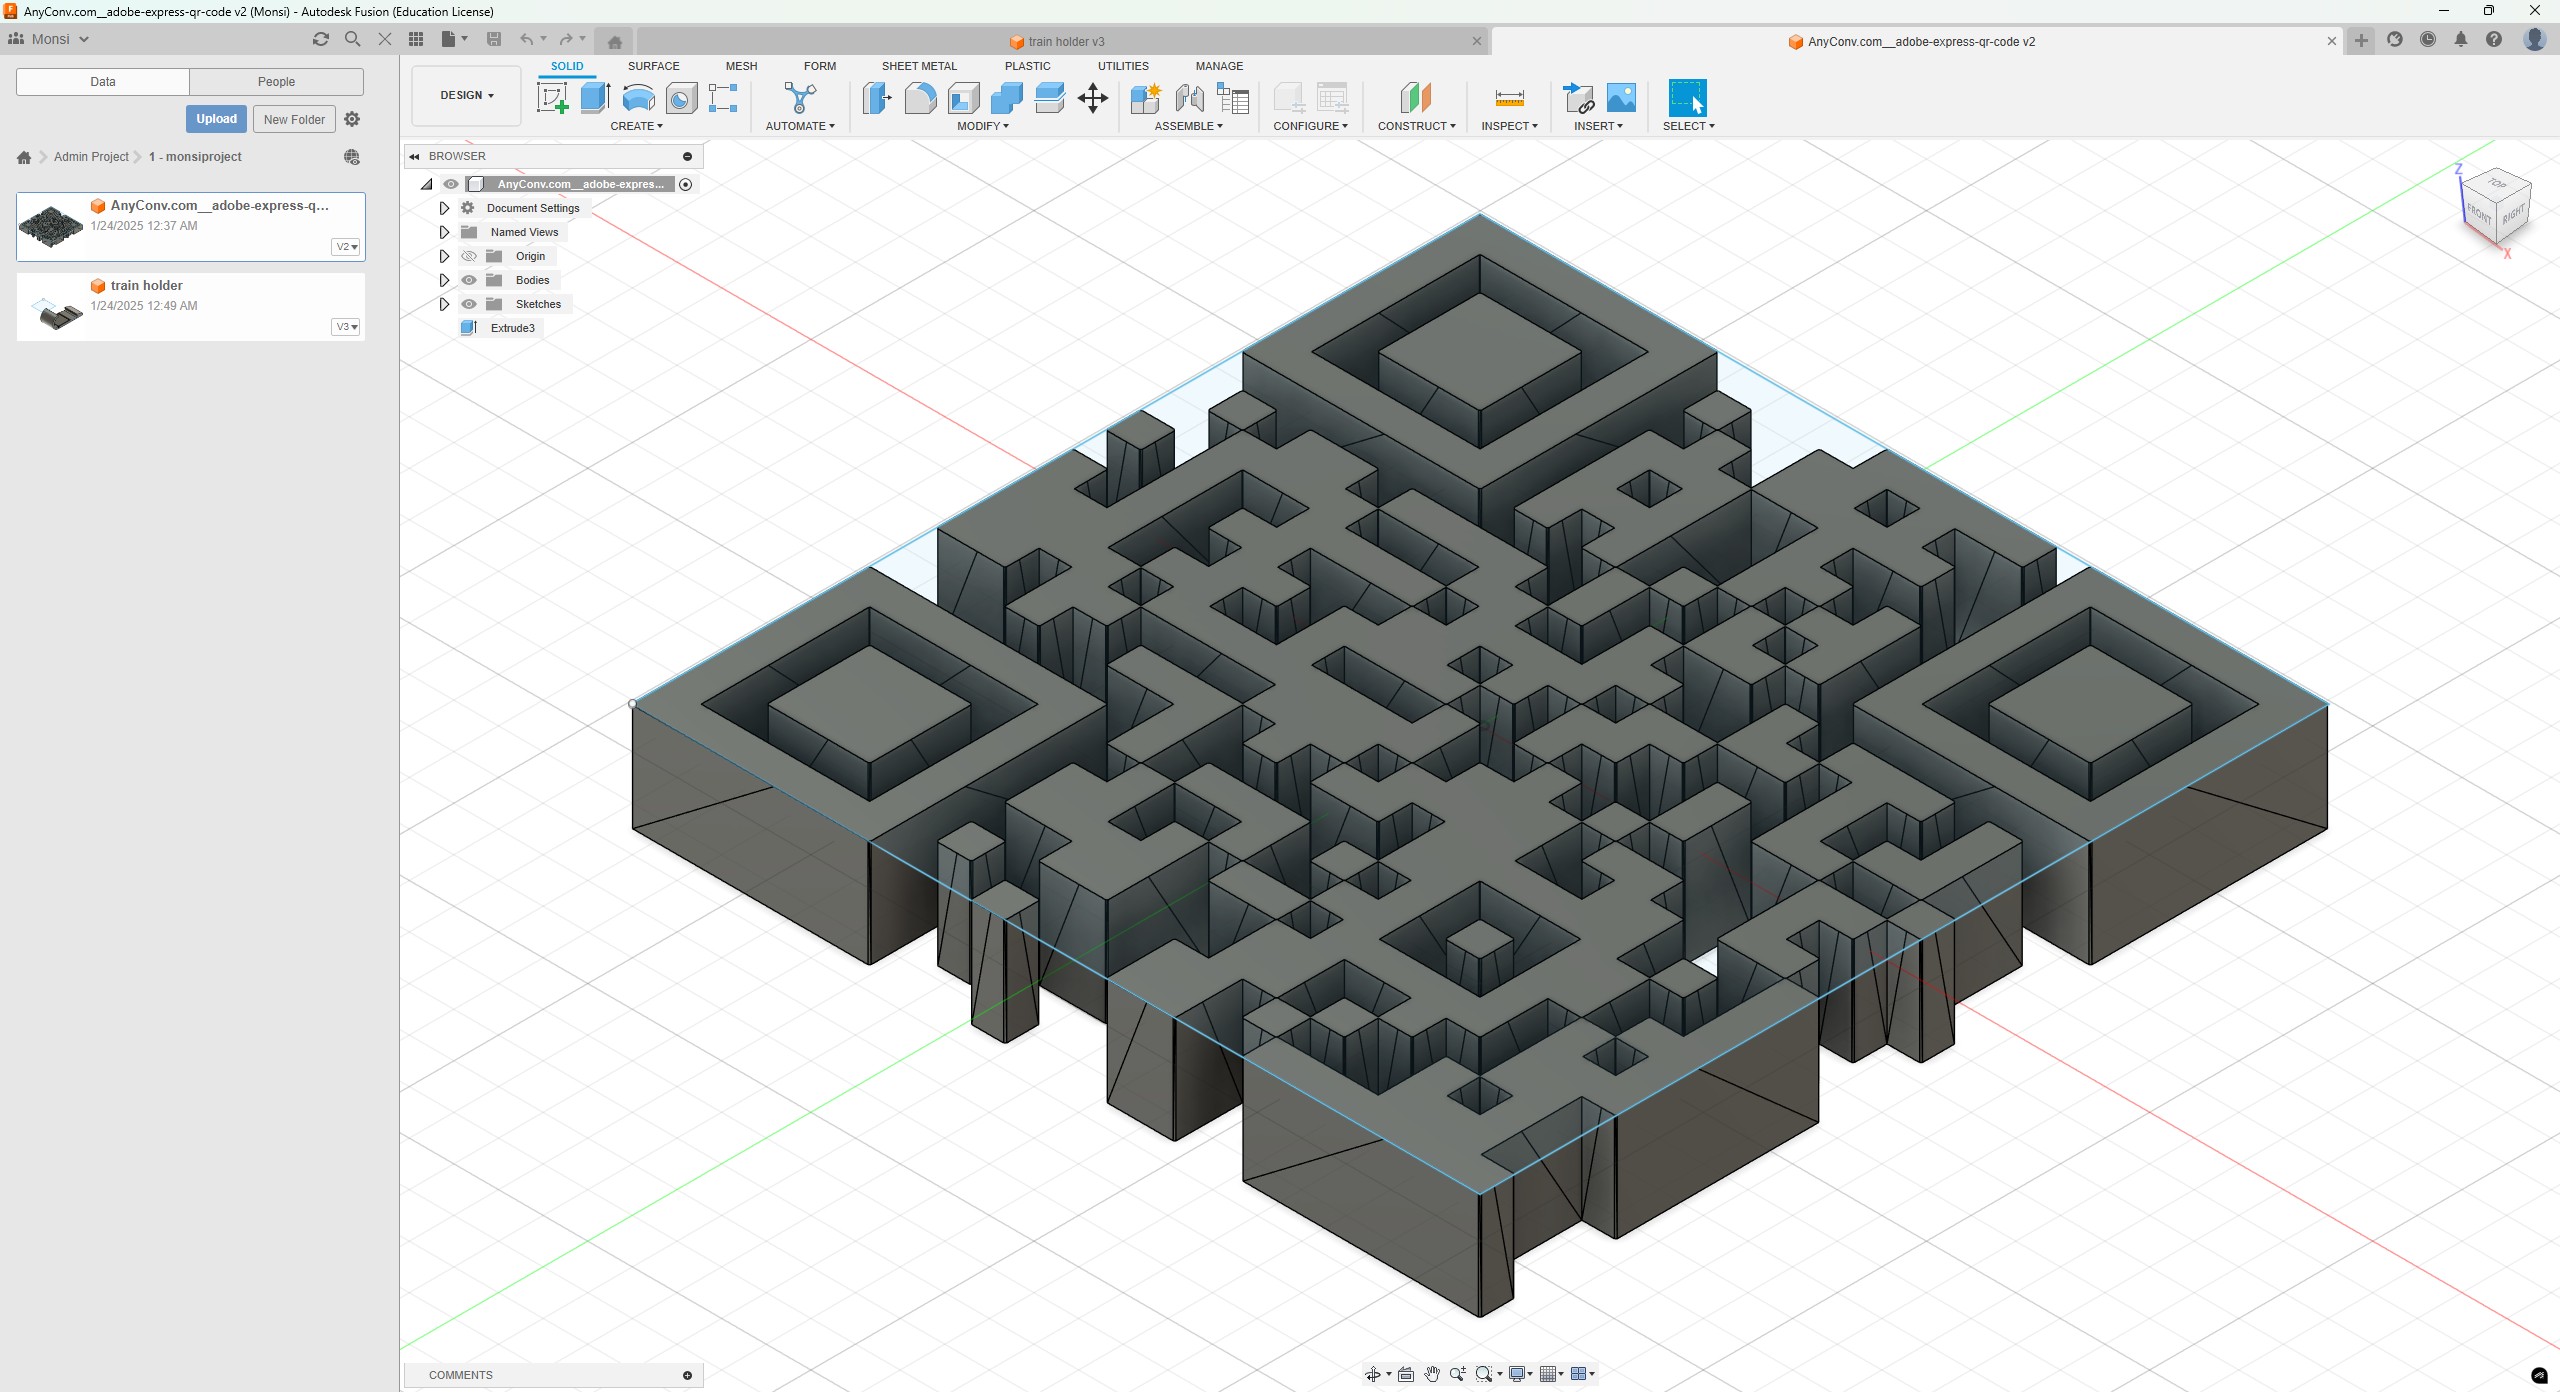Open the INSPECT dropdown menu
The image size is (2560, 1392).
point(1509,126)
